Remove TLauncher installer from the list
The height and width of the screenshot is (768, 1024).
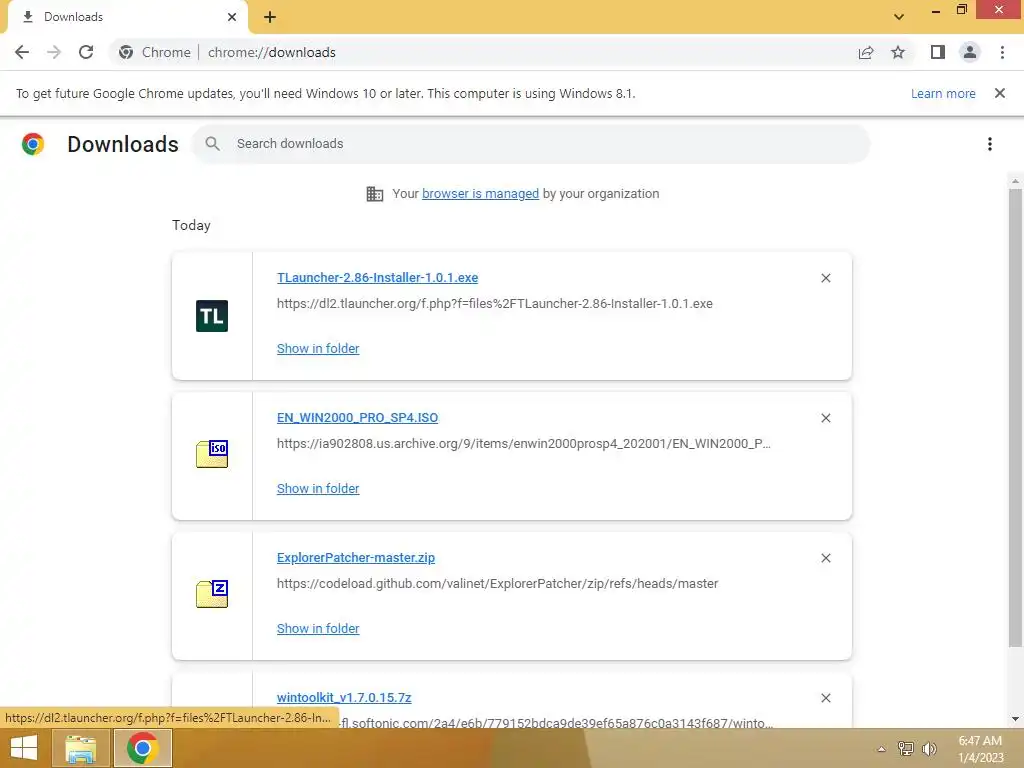coord(825,278)
